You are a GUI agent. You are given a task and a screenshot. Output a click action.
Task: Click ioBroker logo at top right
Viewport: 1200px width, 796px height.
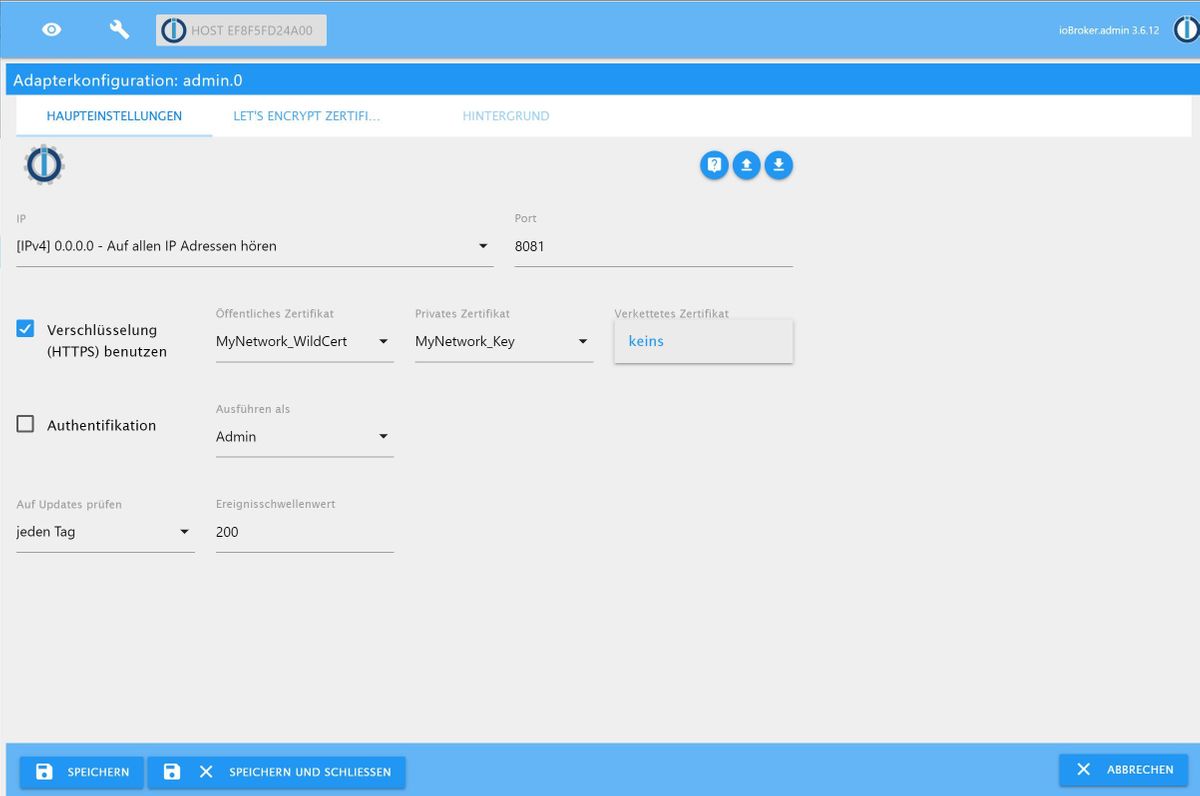(1187, 30)
